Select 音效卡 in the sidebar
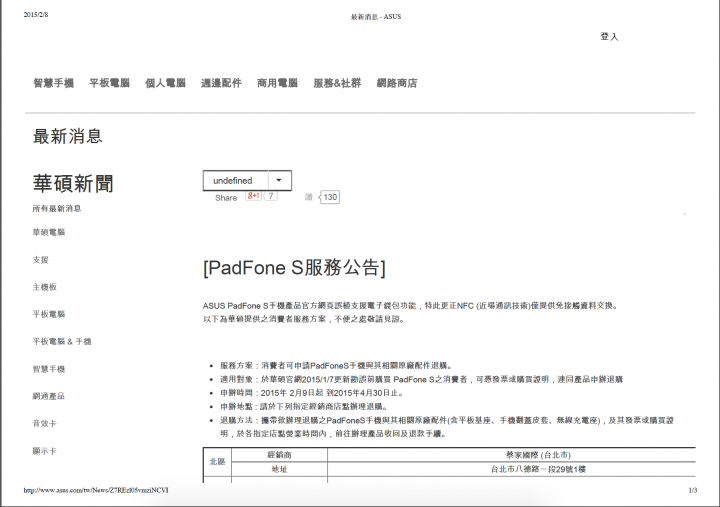720x507 pixels. pyautogui.click(x=45, y=423)
